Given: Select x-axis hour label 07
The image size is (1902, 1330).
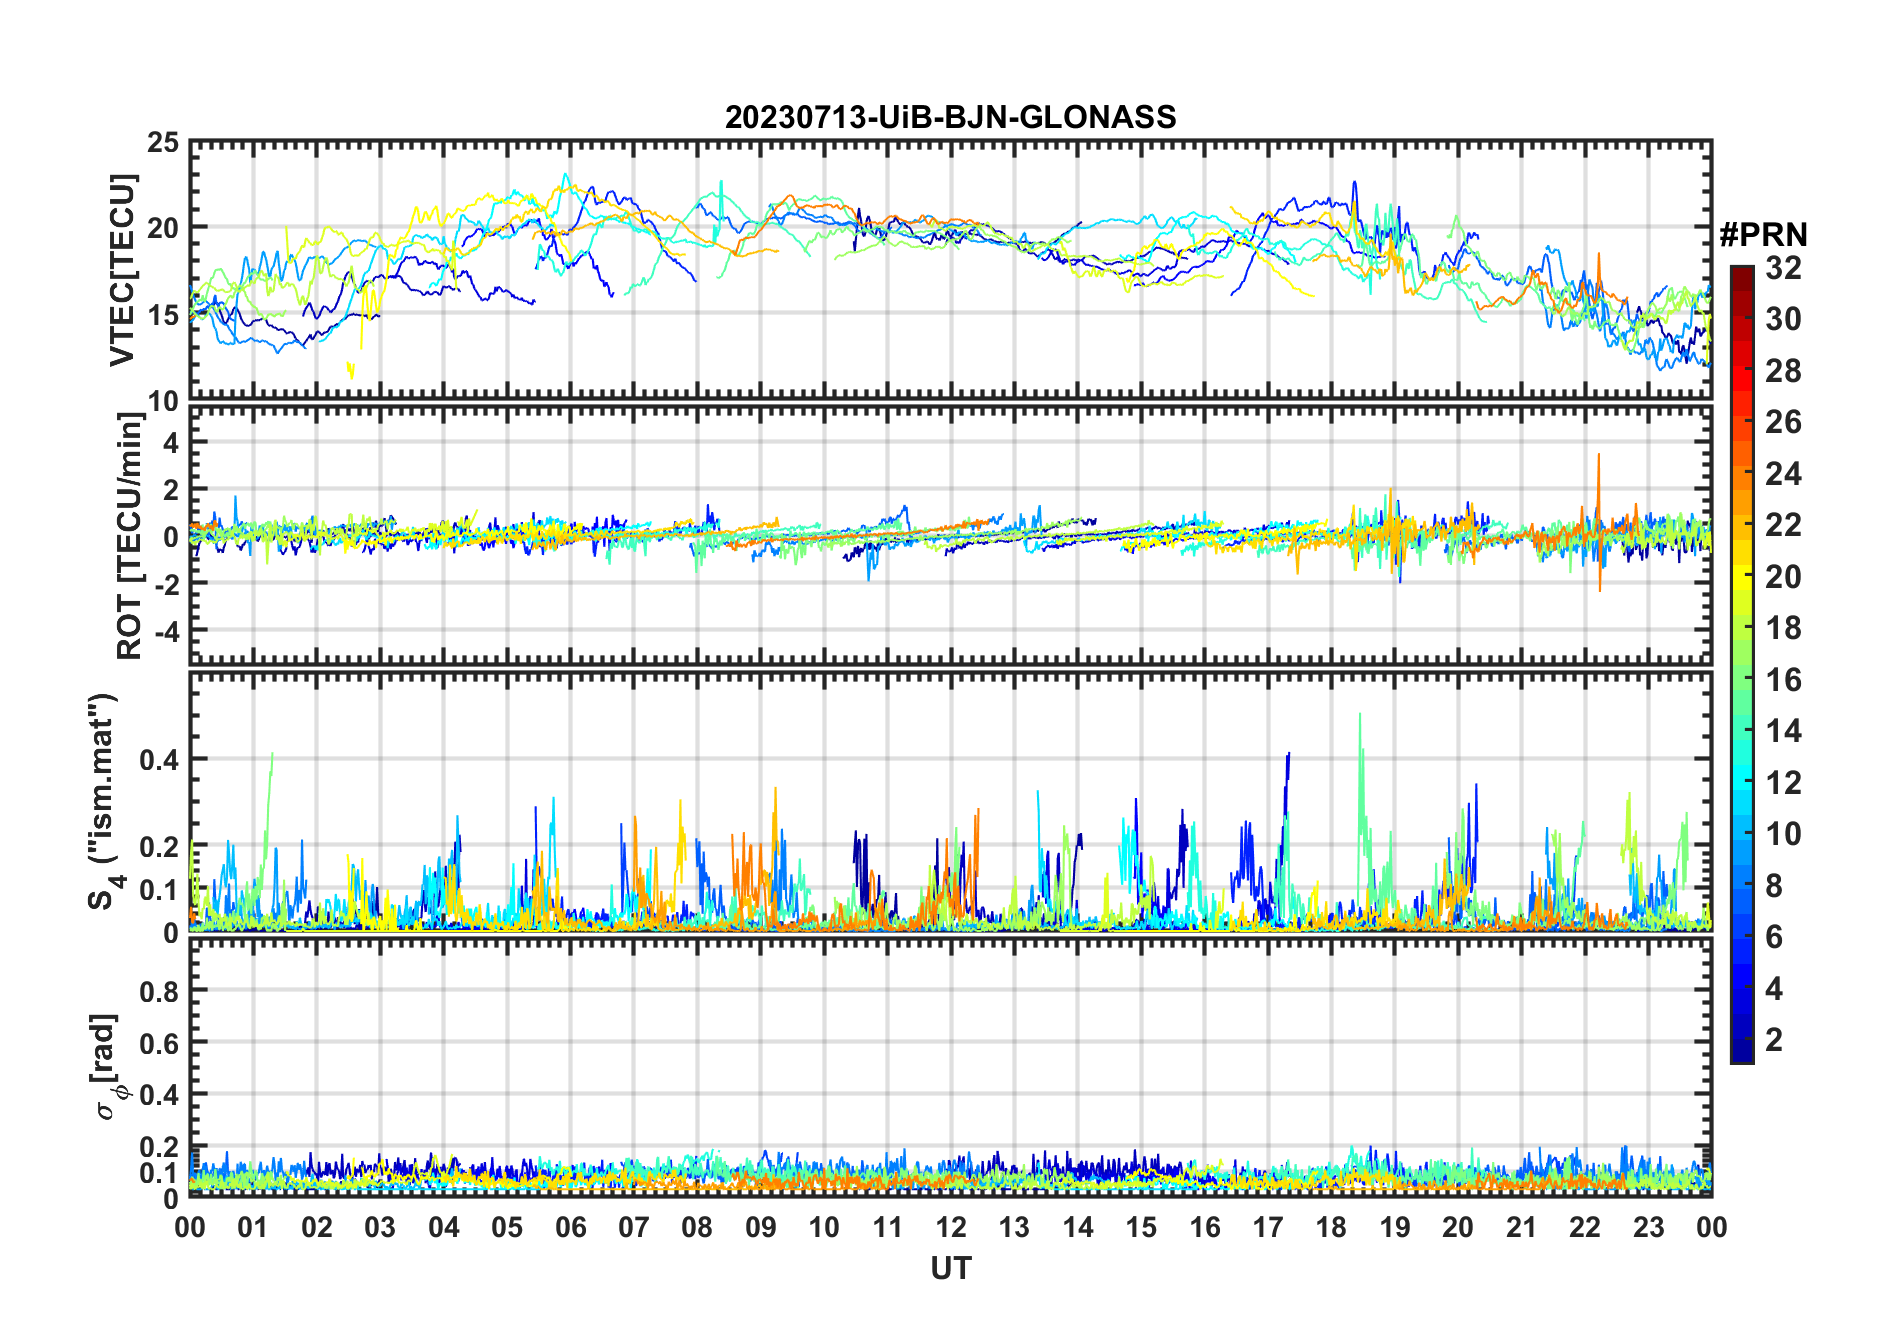Looking at the screenshot, I should [634, 1227].
